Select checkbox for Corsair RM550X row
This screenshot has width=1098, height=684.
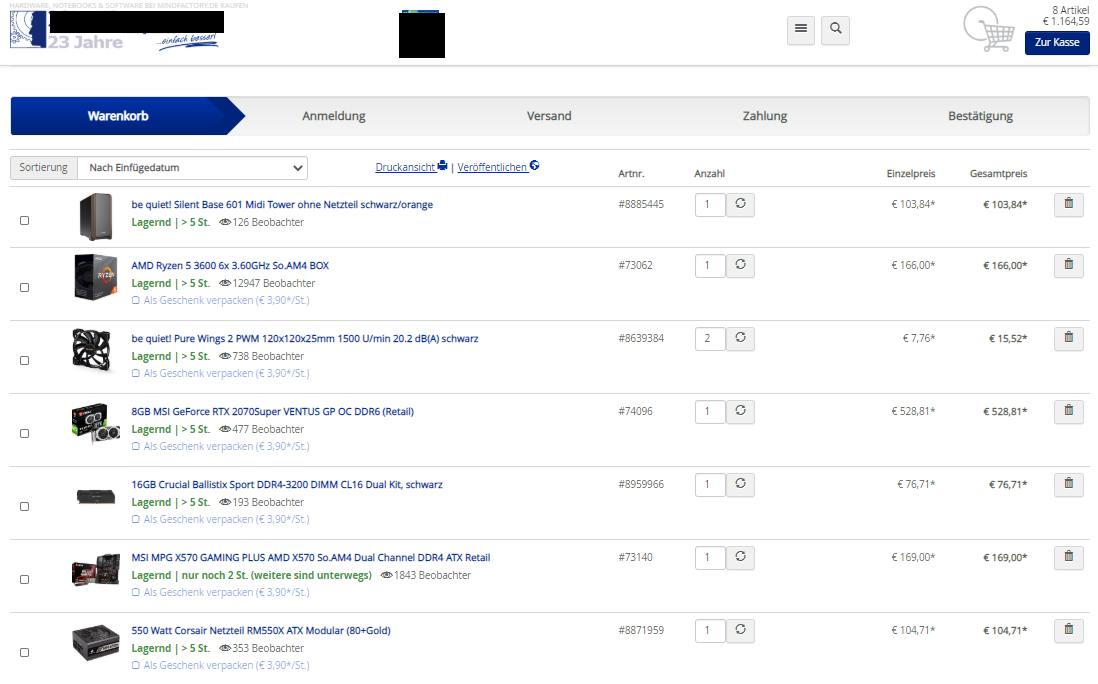pos(25,652)
